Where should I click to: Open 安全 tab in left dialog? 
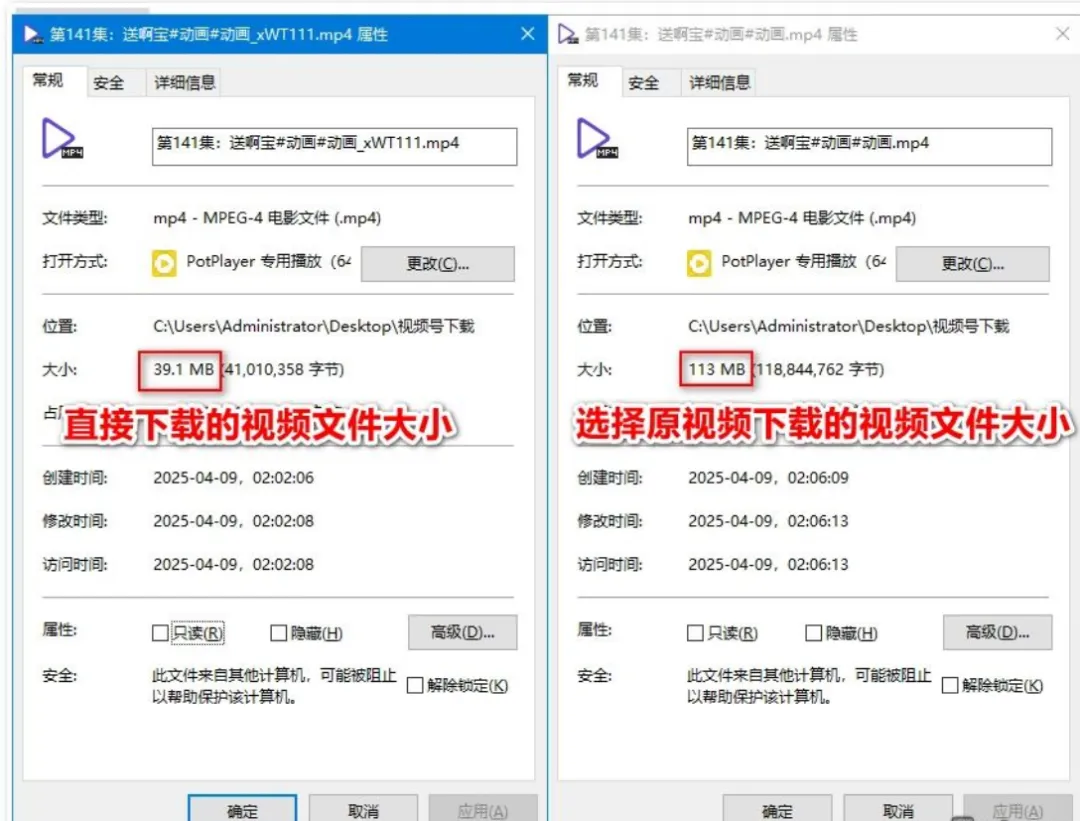[108, 83]
